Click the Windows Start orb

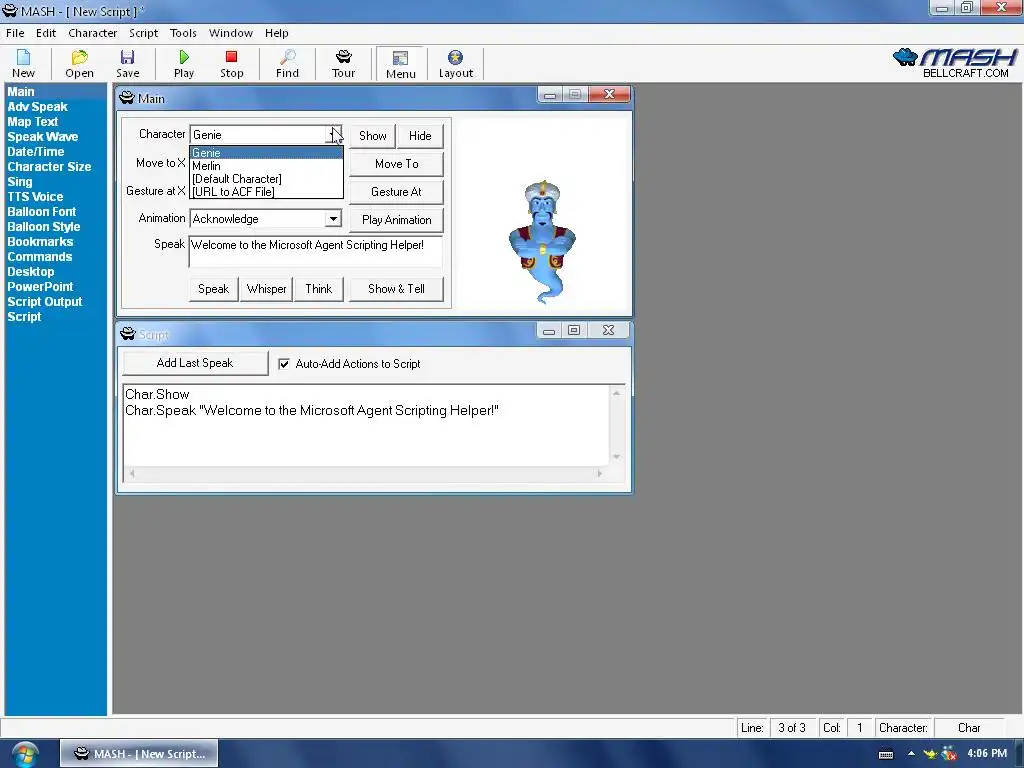[x=24, y=754]
